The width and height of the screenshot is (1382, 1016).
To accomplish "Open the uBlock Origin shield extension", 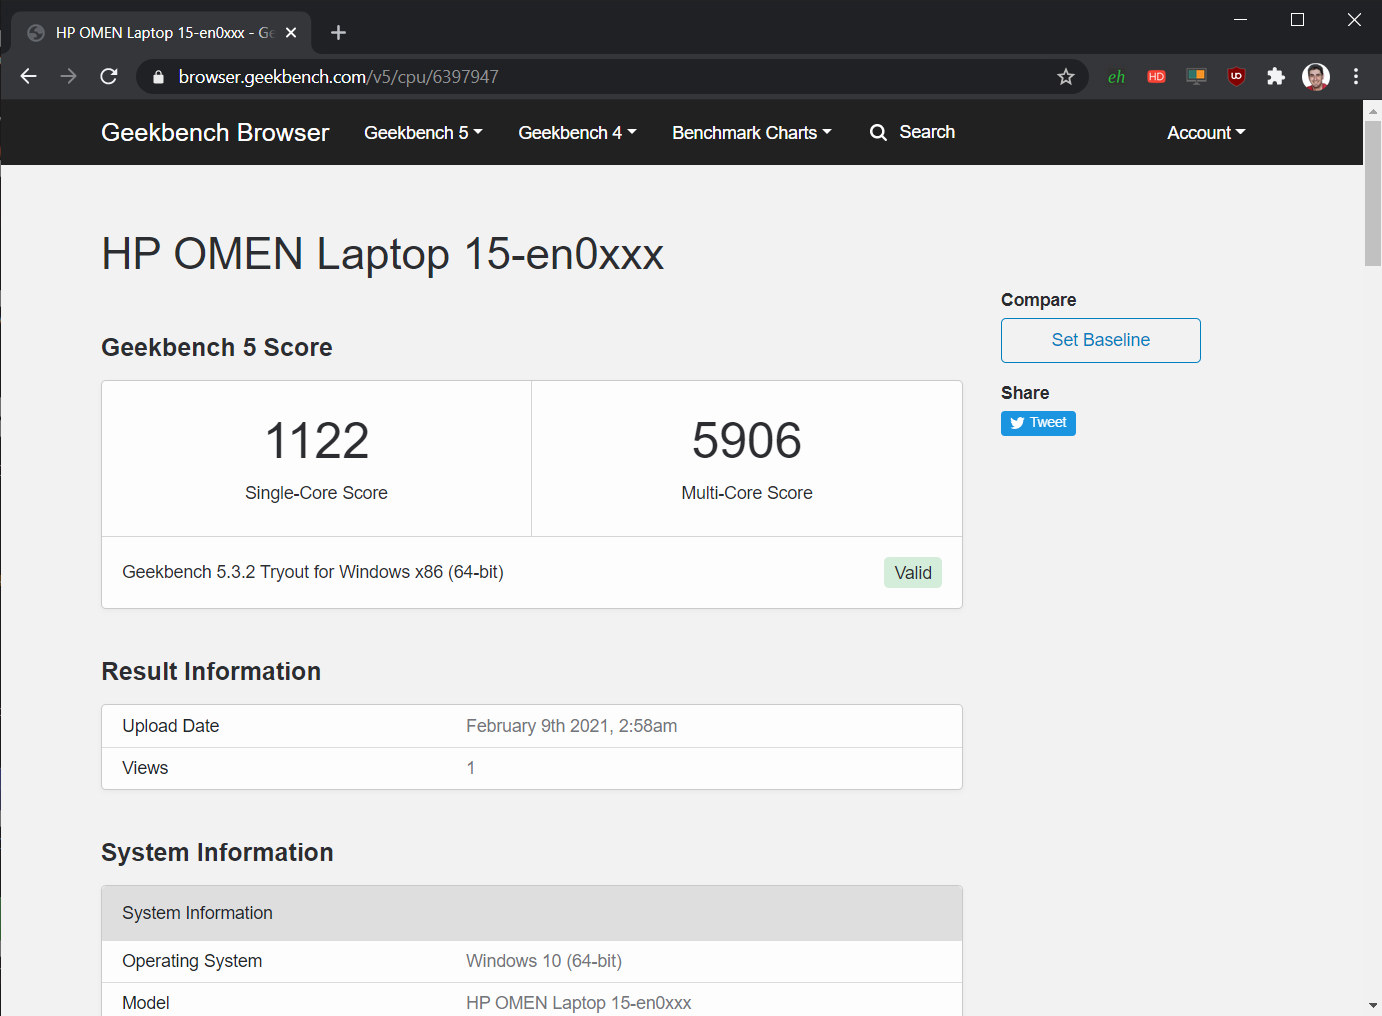I will pos(1236,77).
